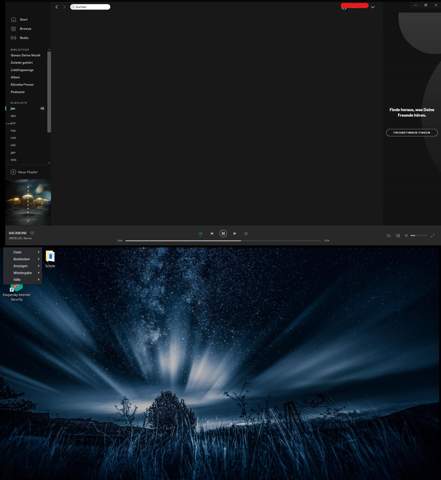Select the desktop file icon beside the menu

pos(50,259)
